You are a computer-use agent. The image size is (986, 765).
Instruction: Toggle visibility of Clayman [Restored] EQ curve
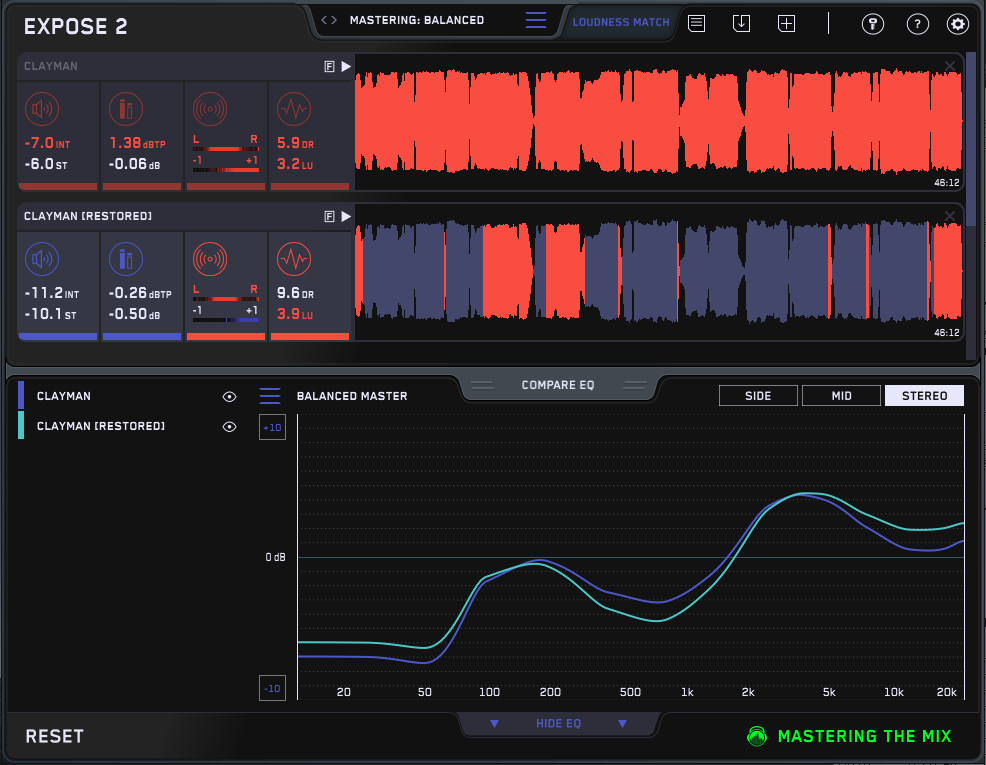(229, 427)
